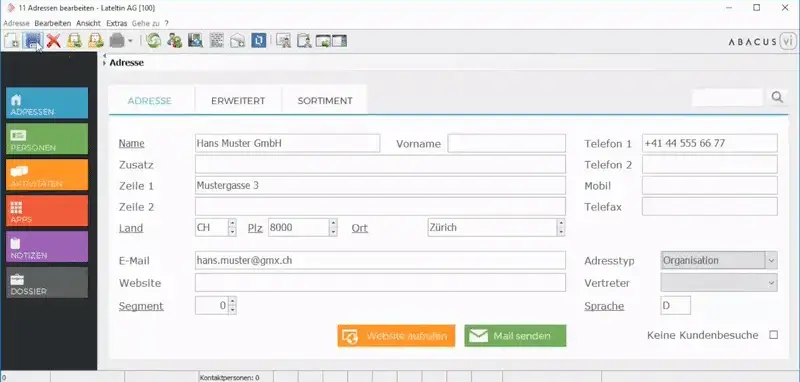Focus the Name field containing Hans Muster GmbH

pyautogui.click(x=288, y=143)
